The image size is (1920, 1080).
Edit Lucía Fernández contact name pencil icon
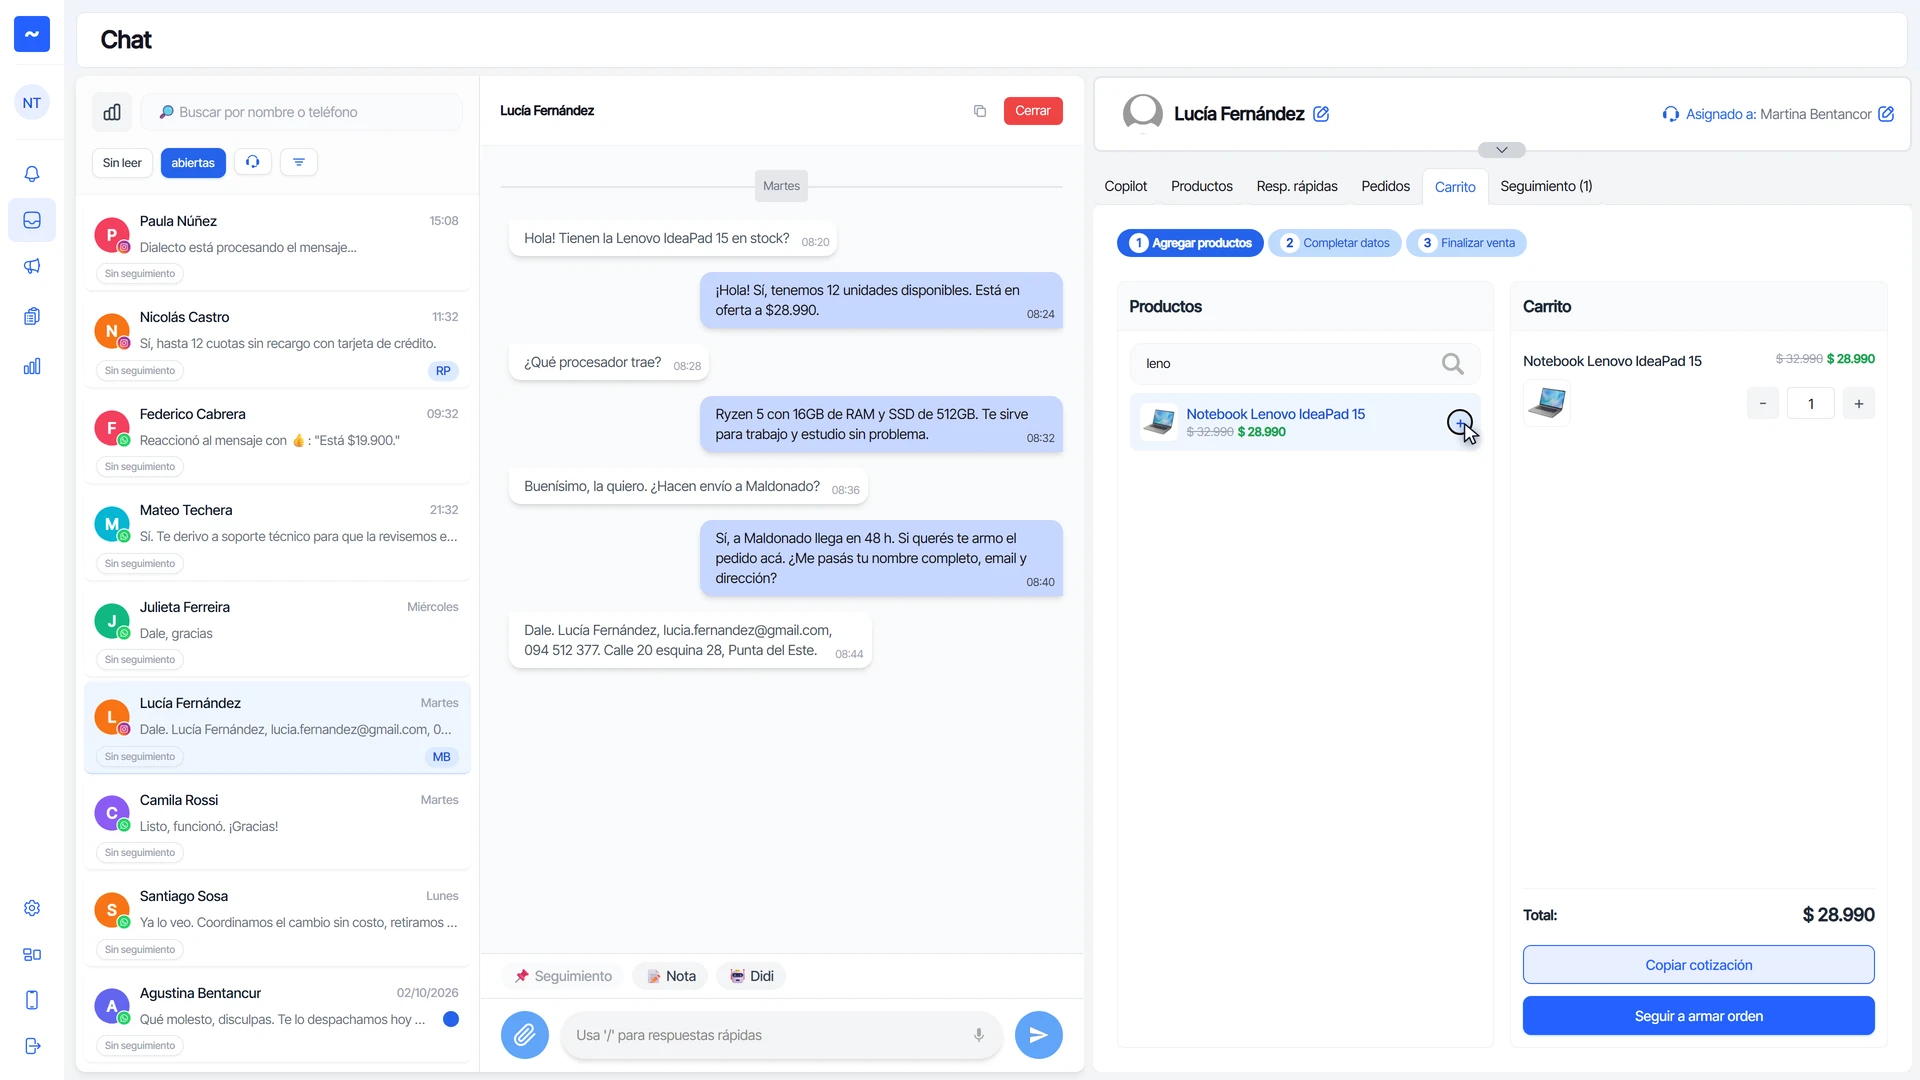coord(1321,114)
